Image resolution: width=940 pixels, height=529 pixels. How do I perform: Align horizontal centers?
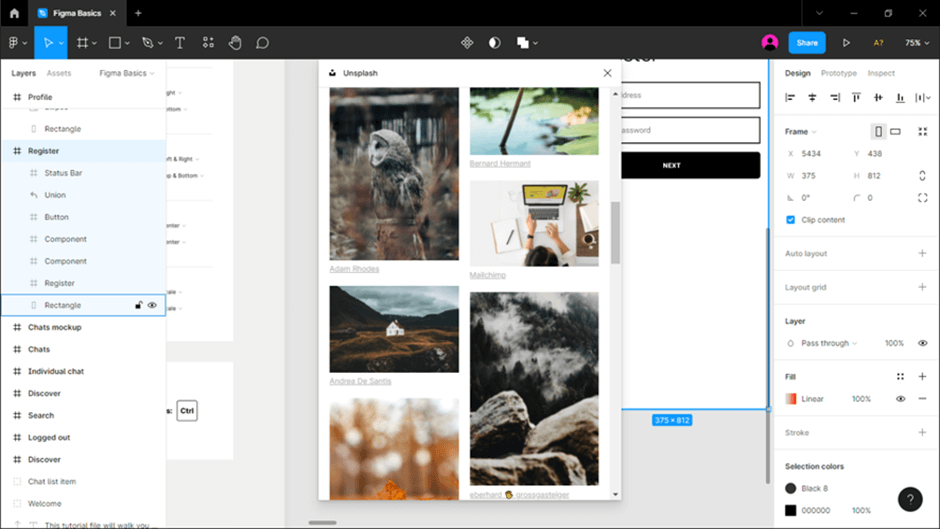click(x=812, y=97)
